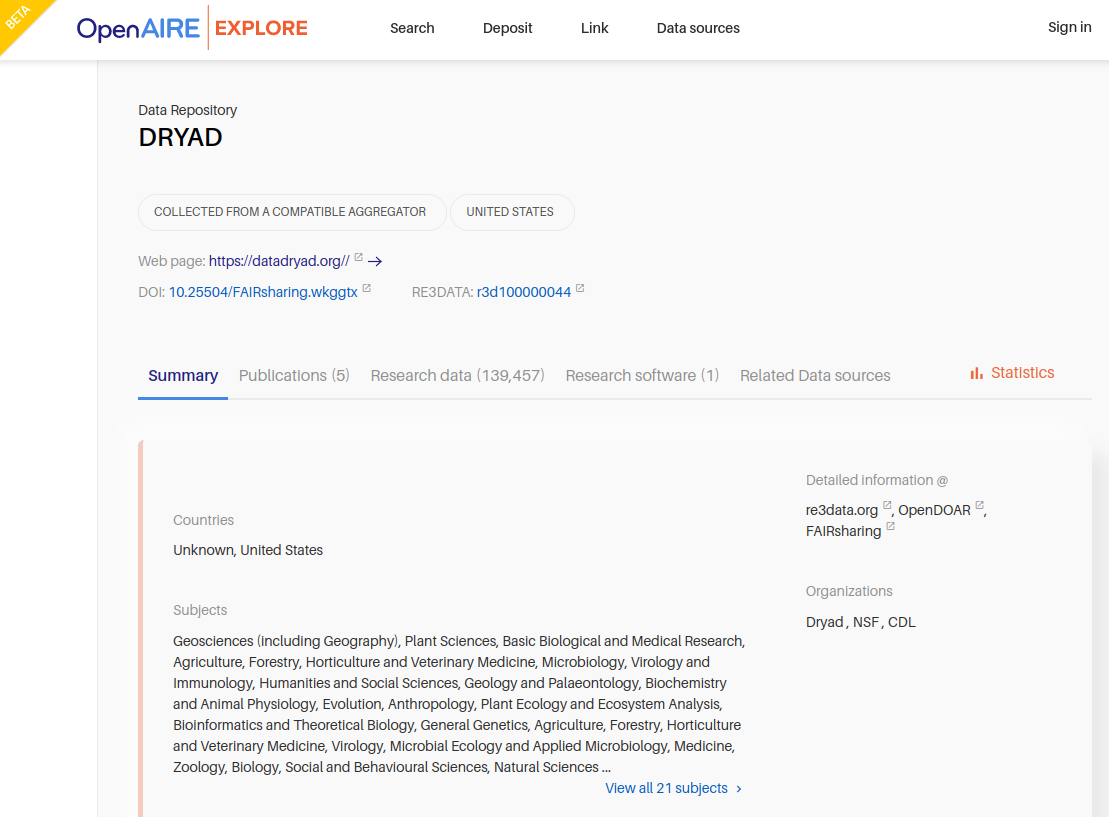This screenshot has height=817, width=1109.
Task: Click the Data Repository label
Action: click(x=187, y=110)
